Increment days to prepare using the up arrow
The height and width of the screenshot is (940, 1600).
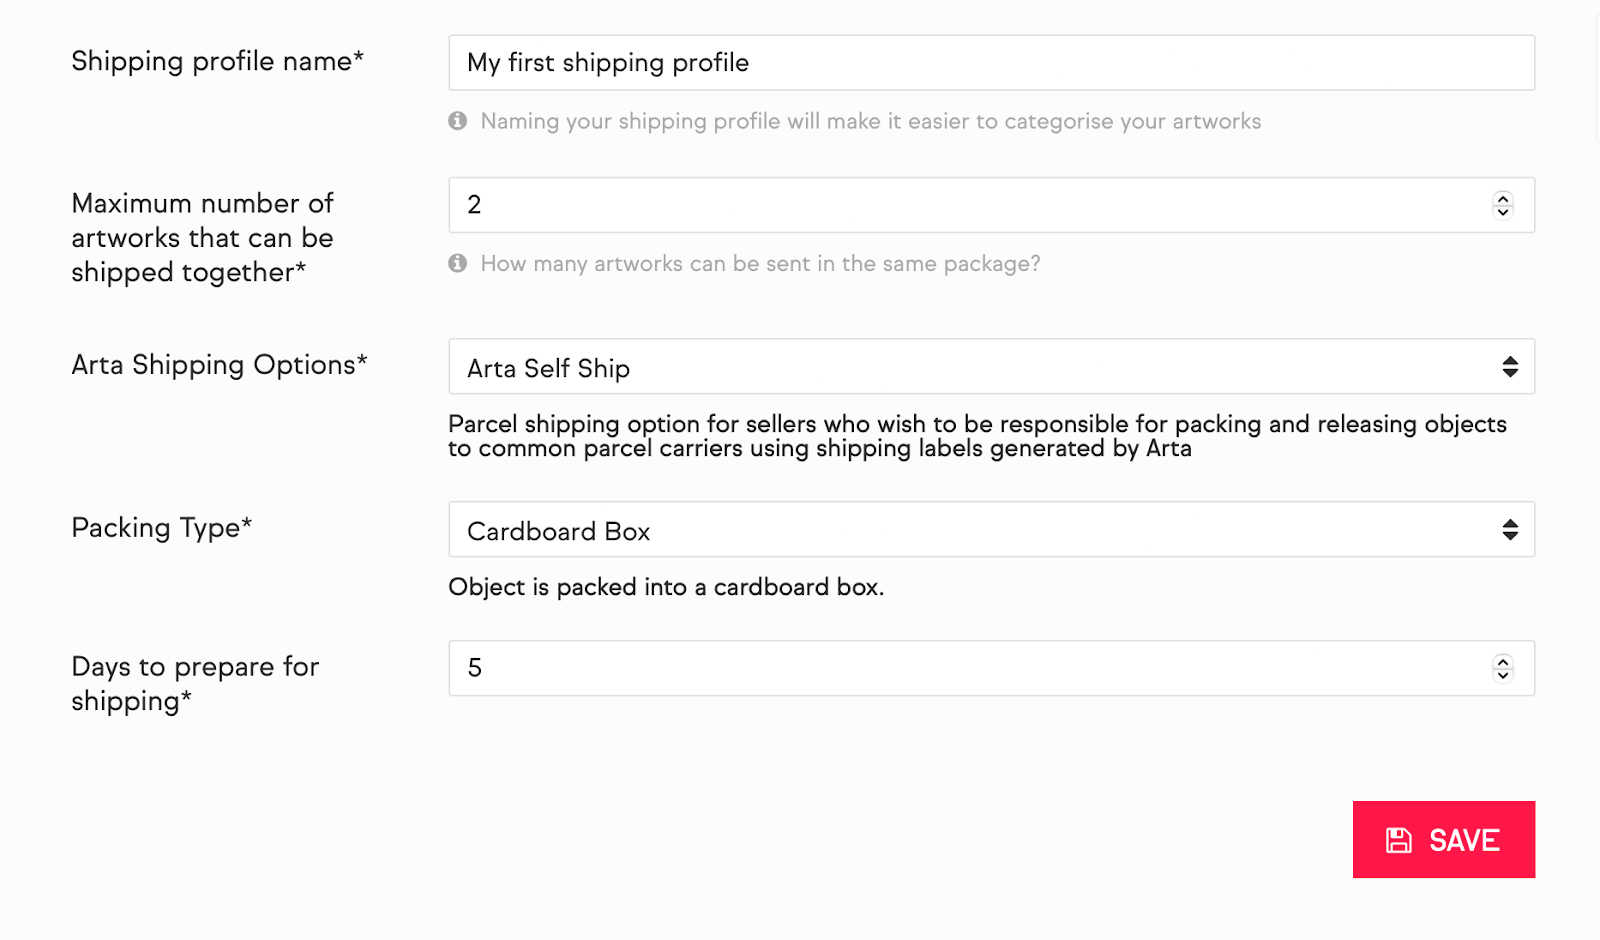coord(1502,661)
